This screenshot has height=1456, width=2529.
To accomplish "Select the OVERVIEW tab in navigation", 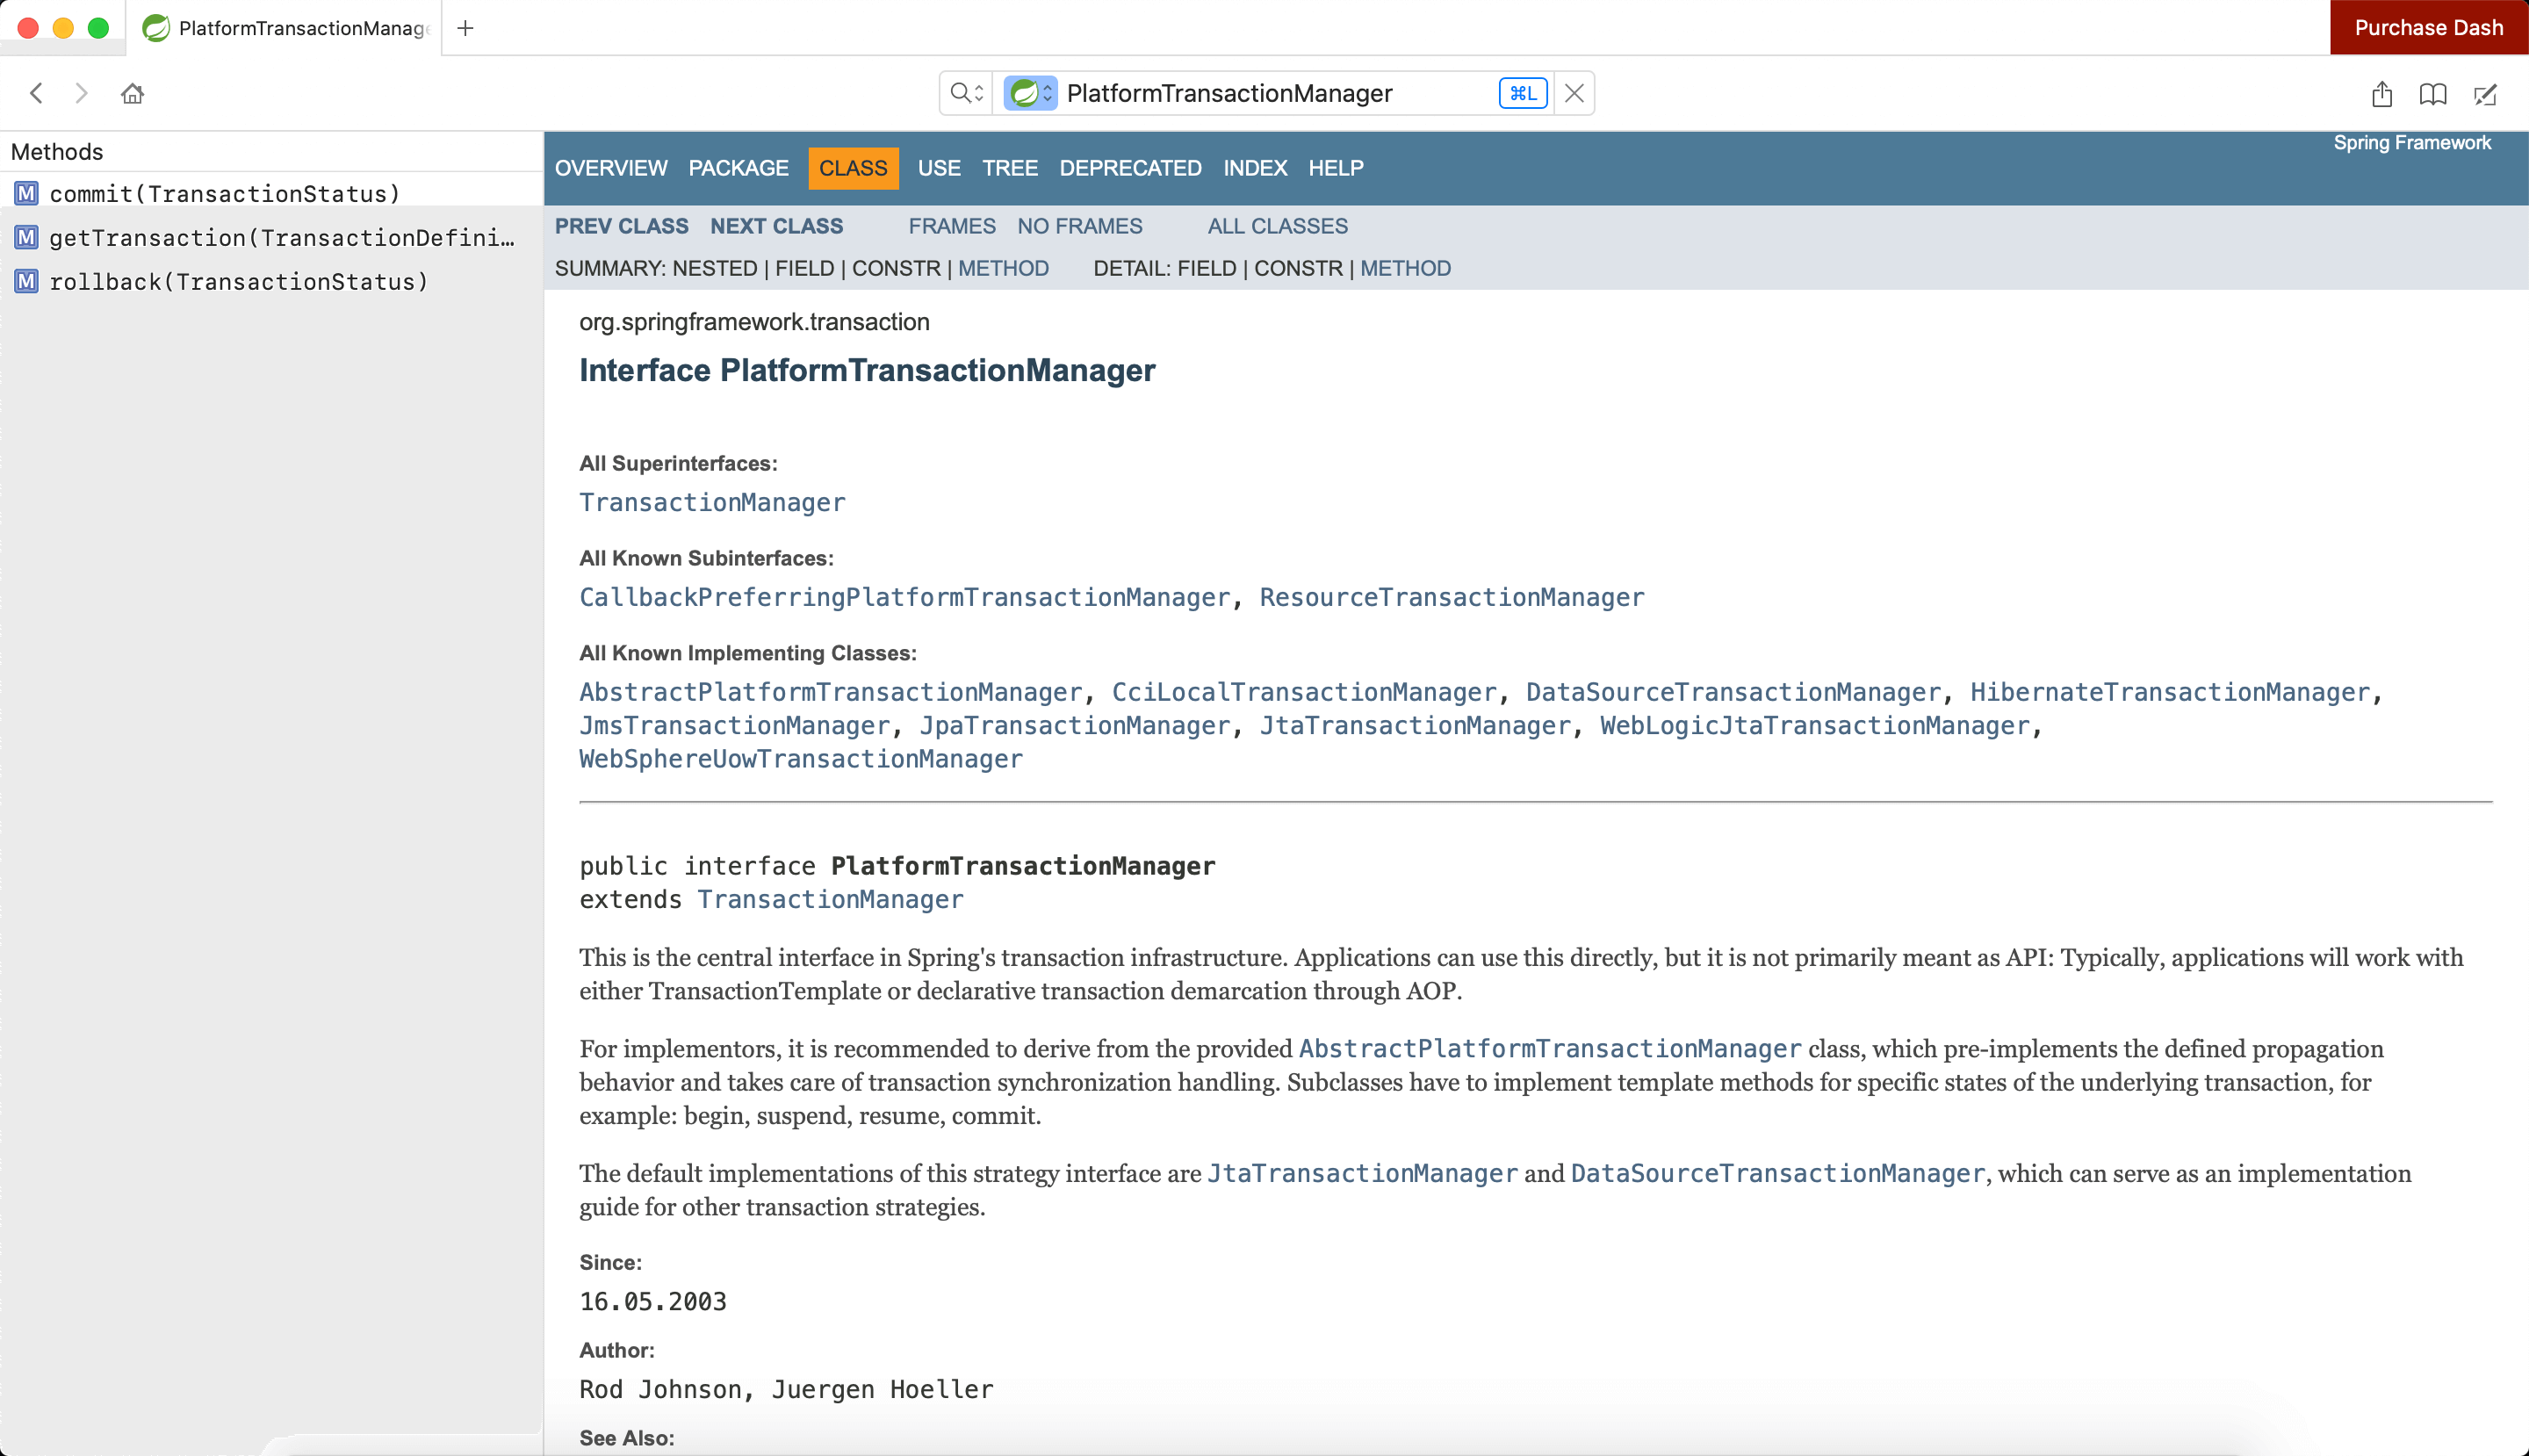I will 609,167.
